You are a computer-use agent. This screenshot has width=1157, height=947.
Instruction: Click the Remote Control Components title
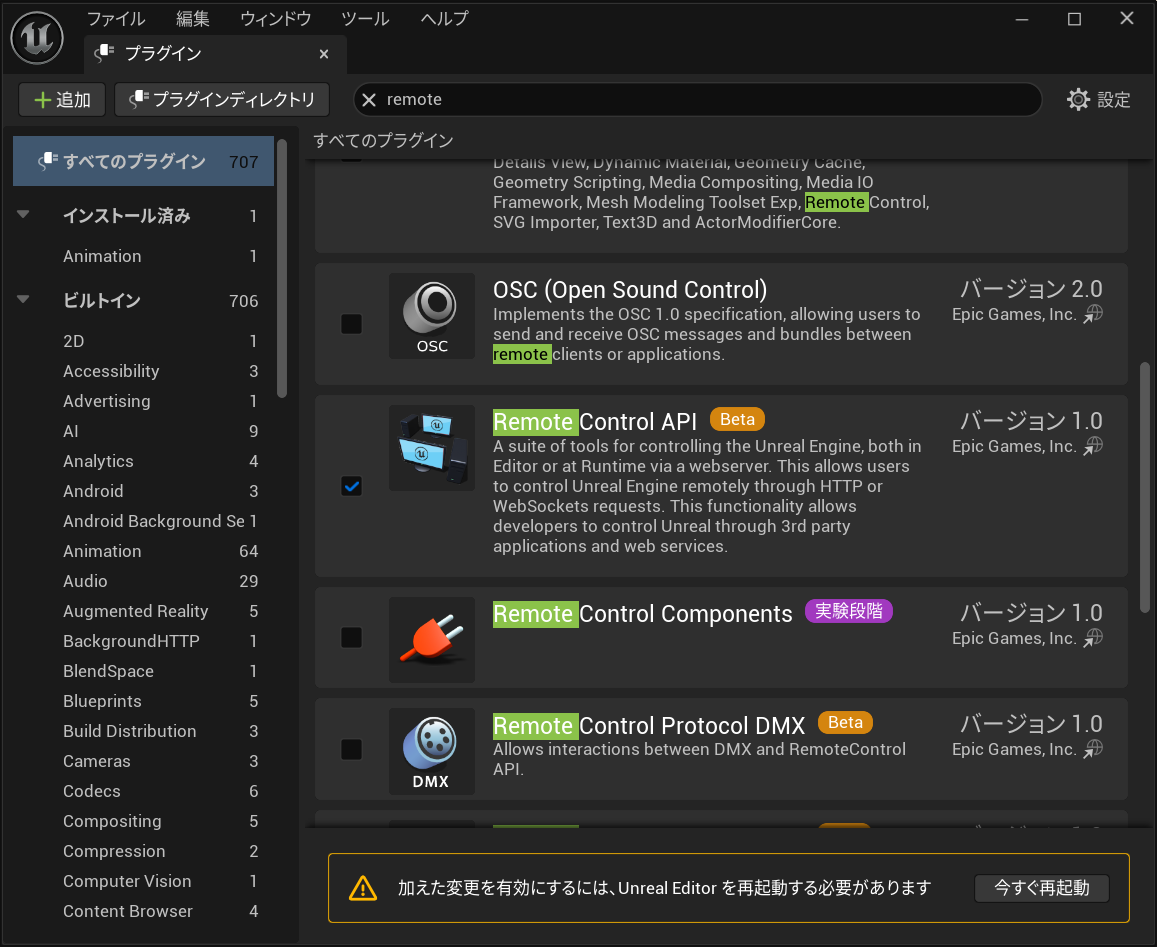pyautogui.click(x=643, y=613)
